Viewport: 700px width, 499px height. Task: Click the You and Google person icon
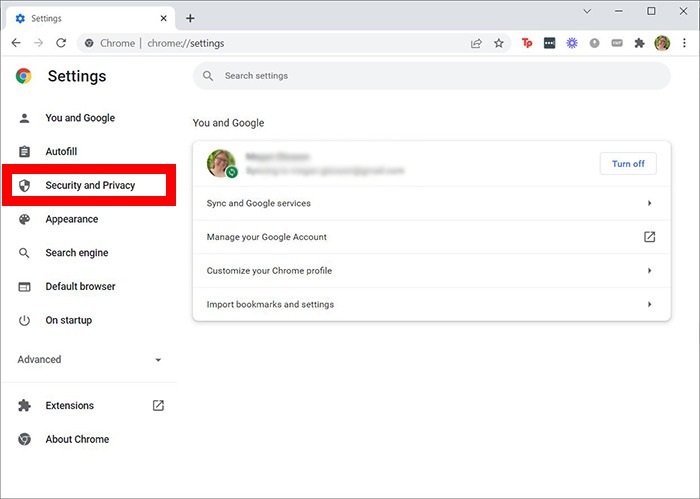tap(24, 118)
